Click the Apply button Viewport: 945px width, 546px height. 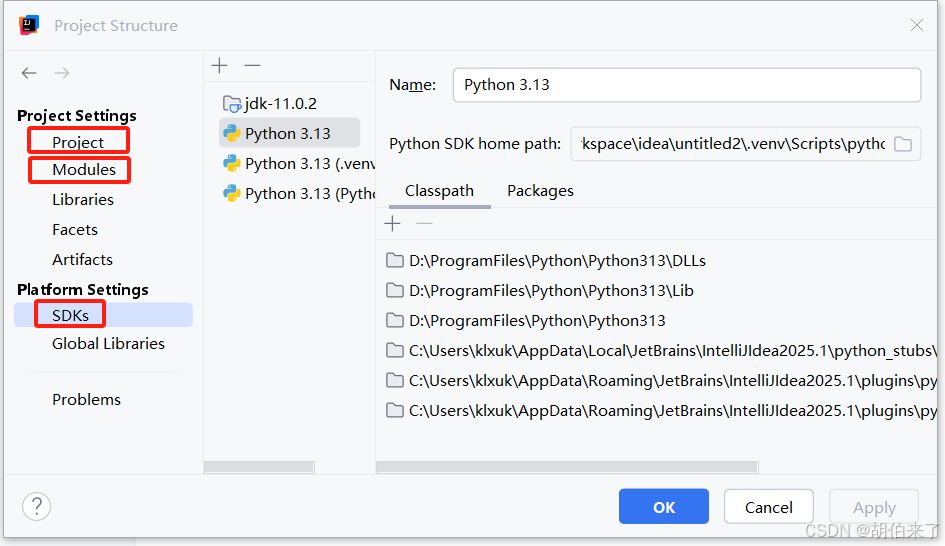click(x=874, y=507)
